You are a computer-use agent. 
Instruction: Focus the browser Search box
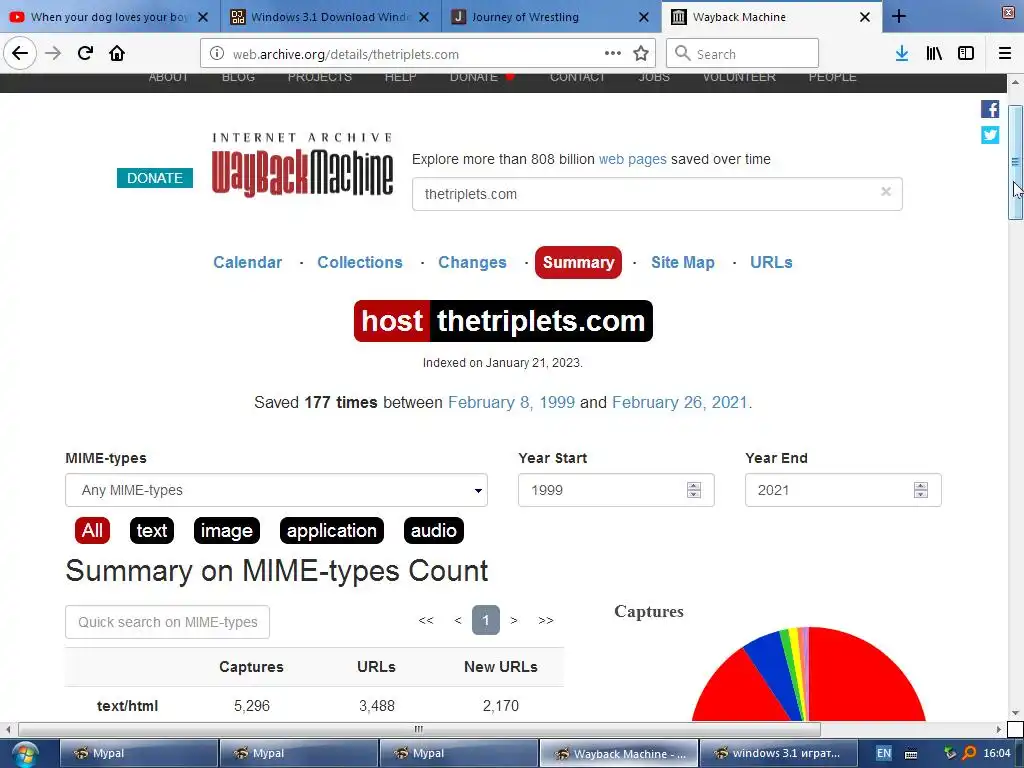point(742,54)
